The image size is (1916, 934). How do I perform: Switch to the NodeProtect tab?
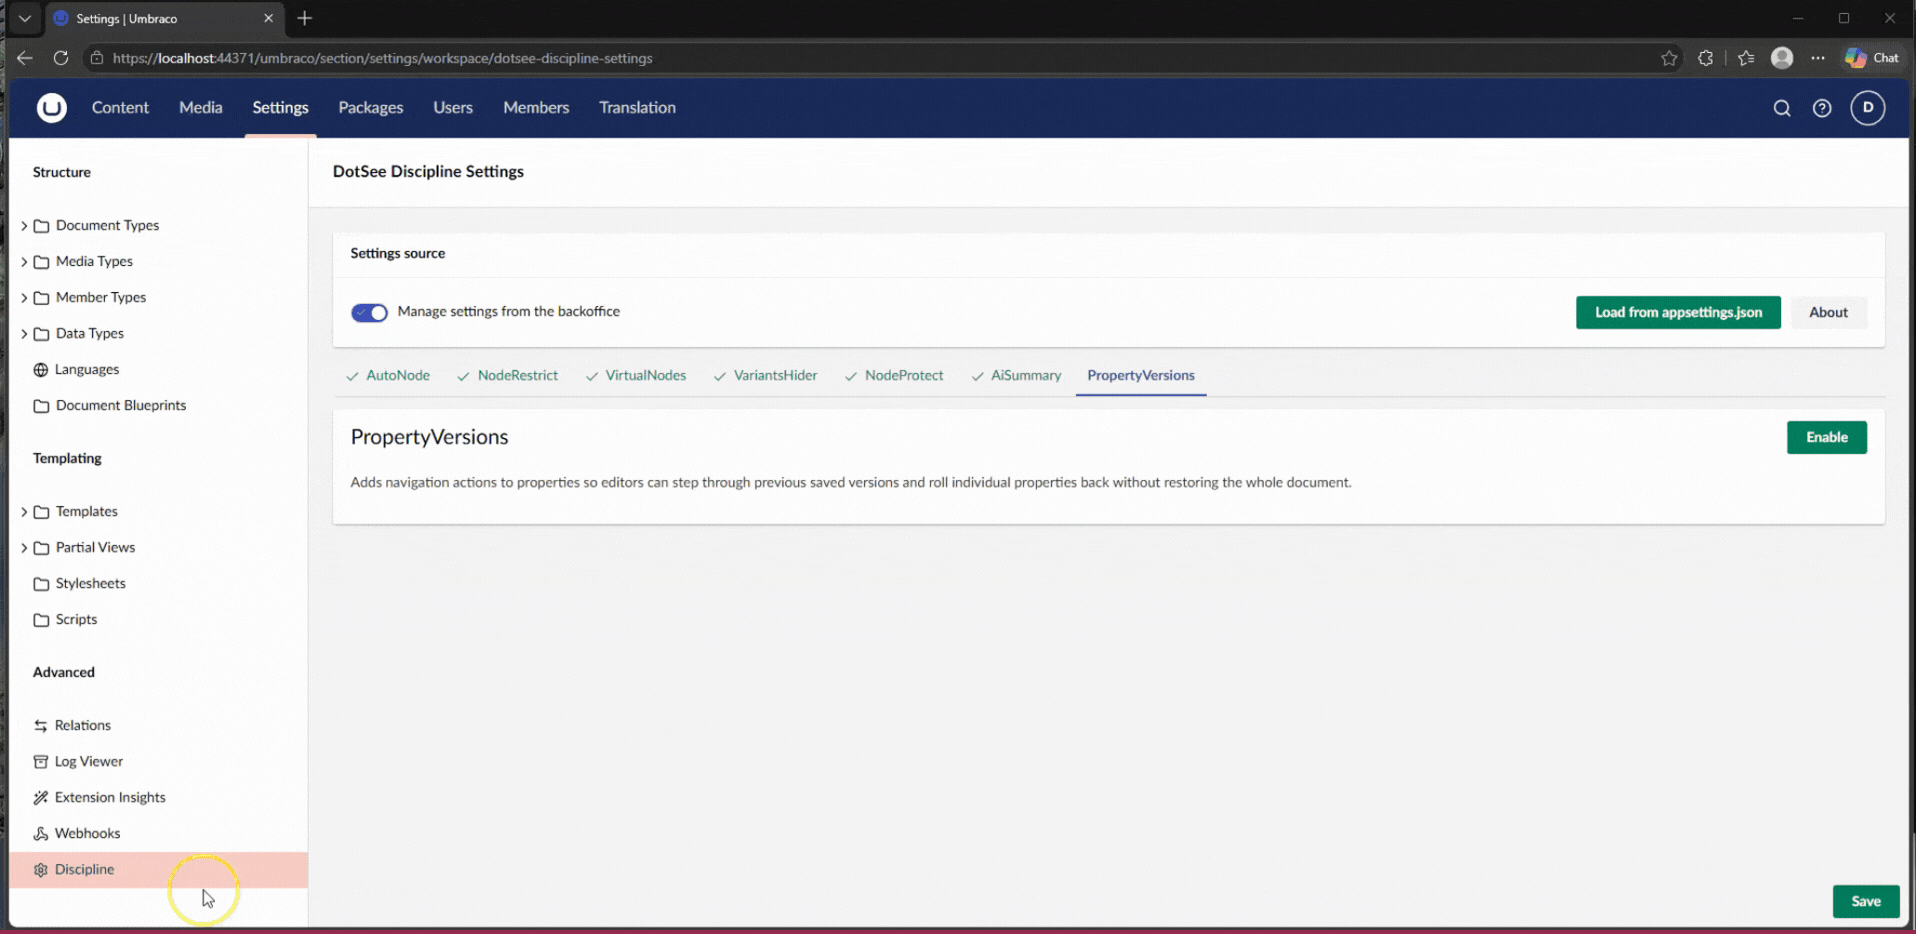pos(894,376)
